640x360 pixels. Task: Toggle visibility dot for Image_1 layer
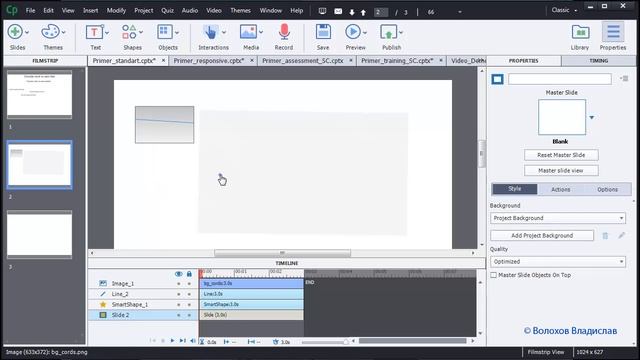point(178,284)
